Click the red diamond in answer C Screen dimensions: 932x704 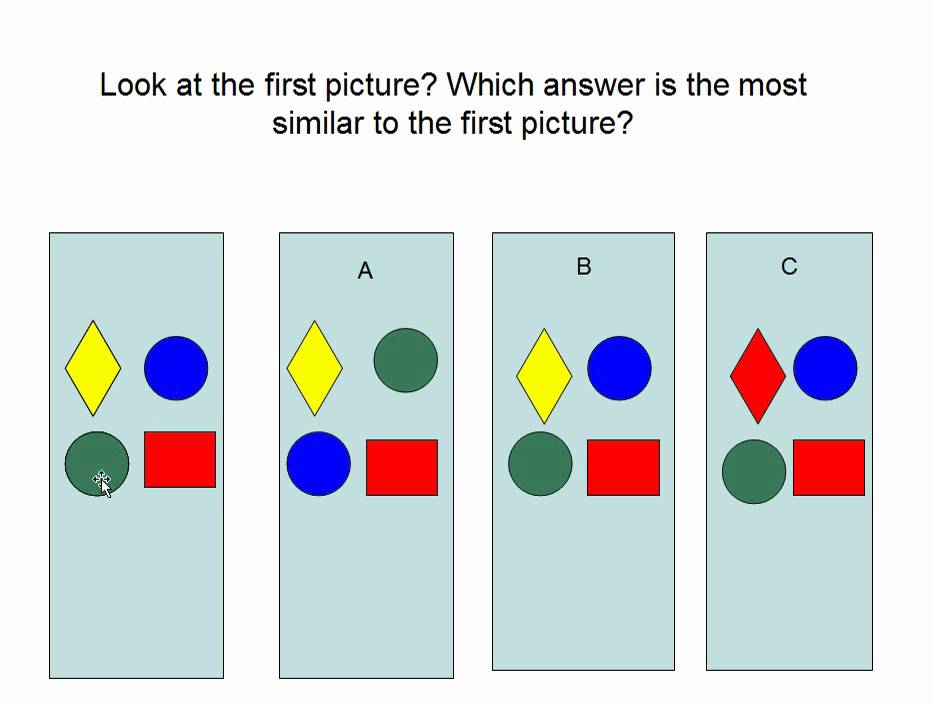click(x=758, y=376)
